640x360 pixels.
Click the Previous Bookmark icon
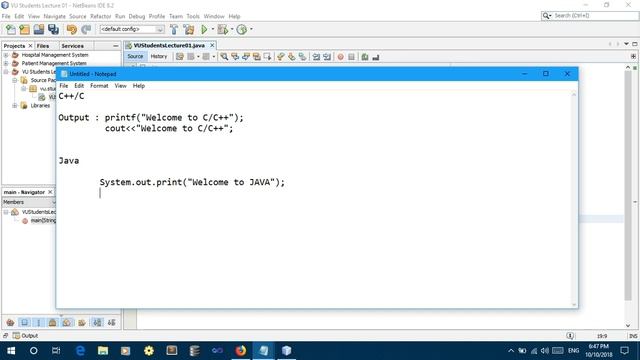tap(280, 57)
